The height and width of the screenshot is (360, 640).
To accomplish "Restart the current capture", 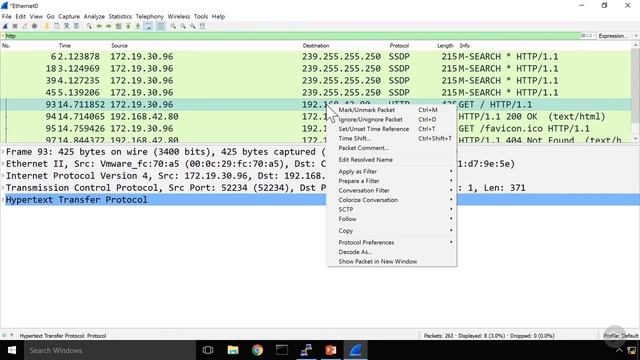I will [24, 26].
